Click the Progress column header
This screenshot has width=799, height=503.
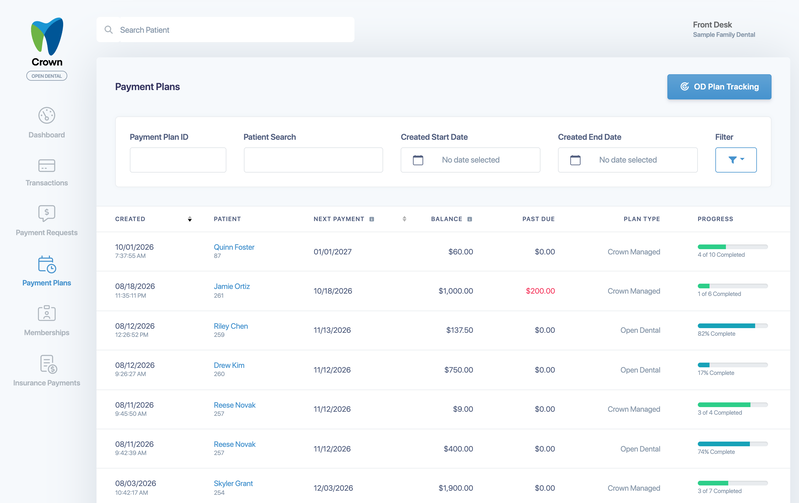(x=715, y=219)
